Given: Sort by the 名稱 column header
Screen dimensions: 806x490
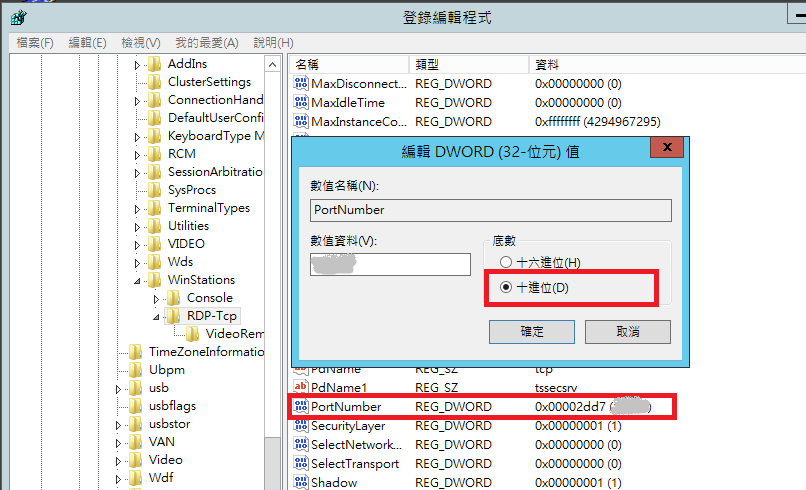Looking at the screenshot, I should point(350,64).
